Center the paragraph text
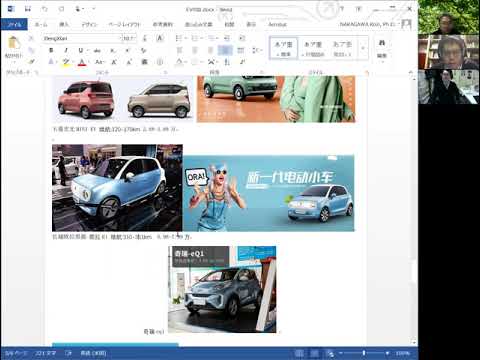Screen dimensions: 480x360 (x=195, y=50)
